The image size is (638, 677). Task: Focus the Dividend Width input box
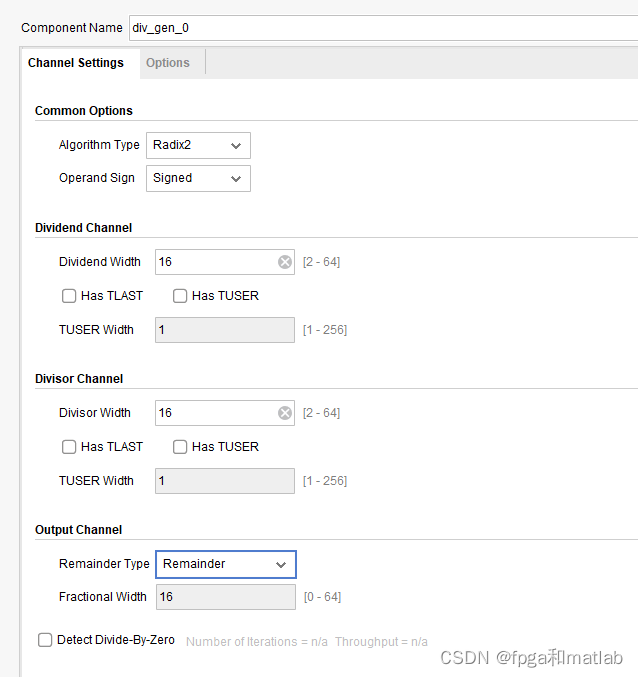[215, 262]
